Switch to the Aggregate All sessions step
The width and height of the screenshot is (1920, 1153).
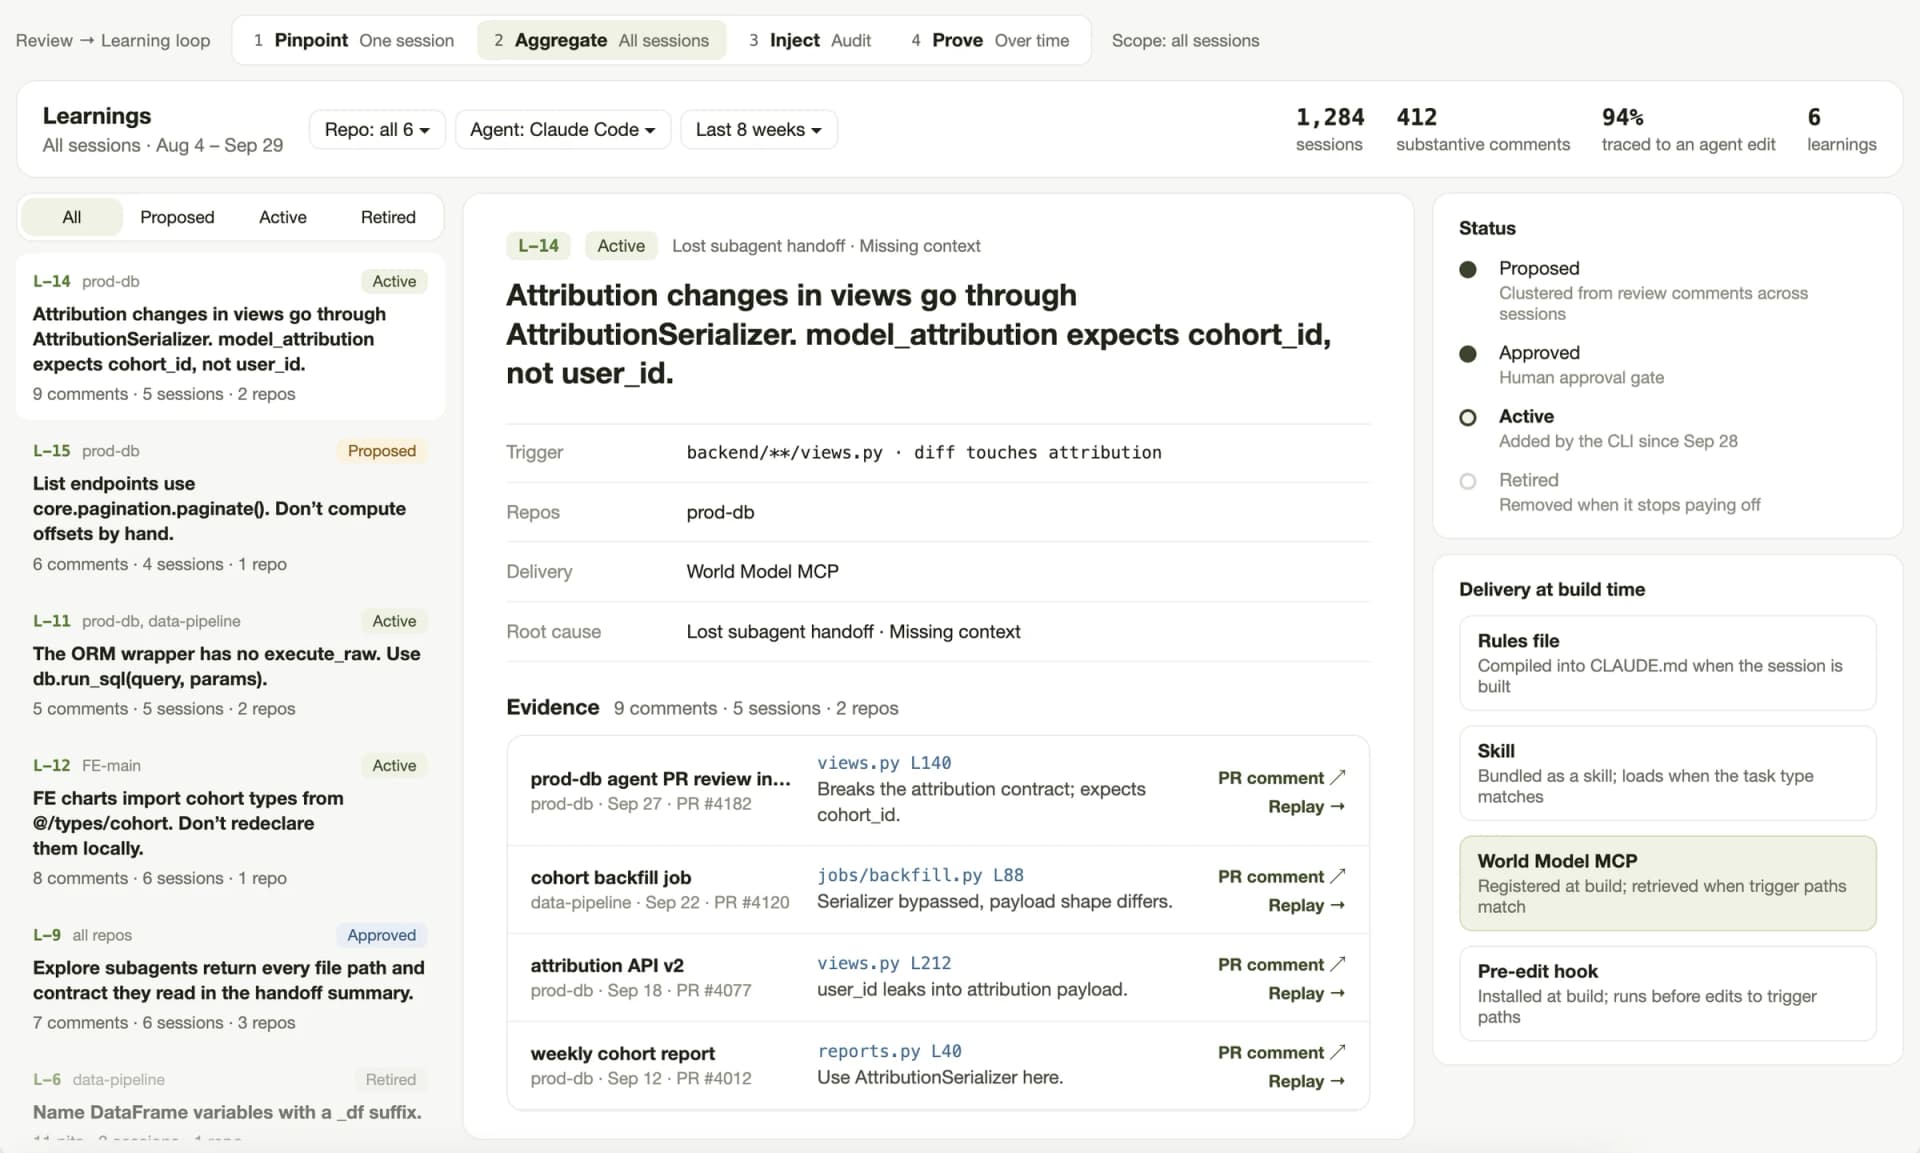pos(602,40)
